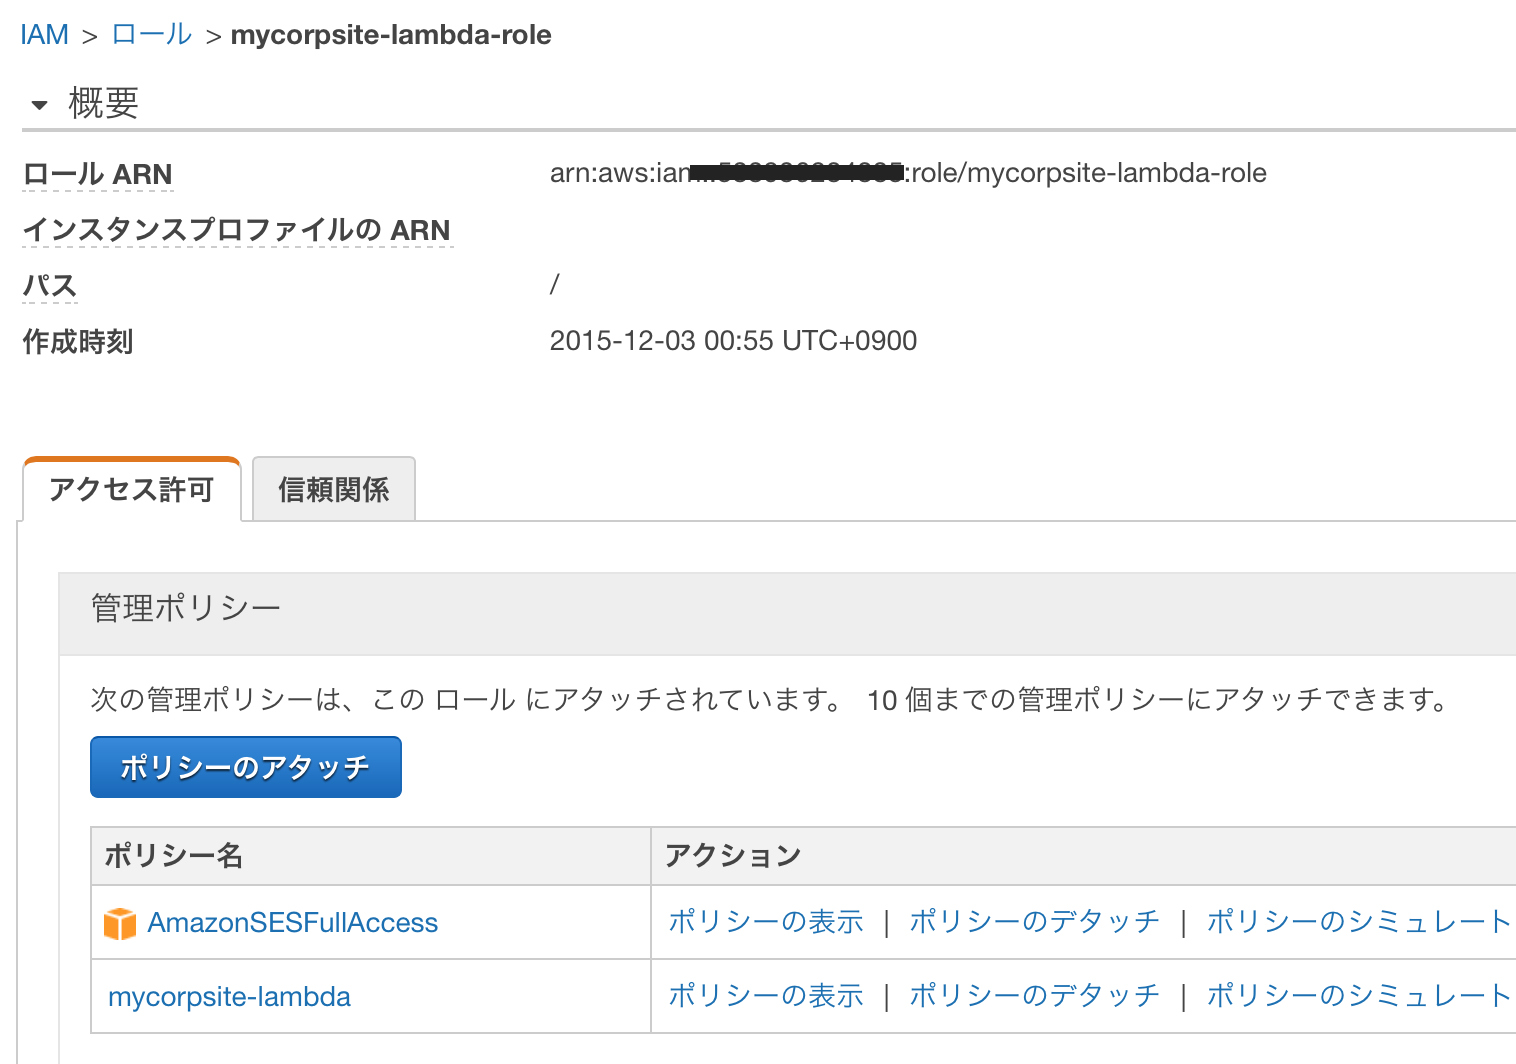Screen dimensions: 1516x1064
Task: Click ポリシーのシミュレート for mycorpsite-lambda
Action: pos(1356,995)
